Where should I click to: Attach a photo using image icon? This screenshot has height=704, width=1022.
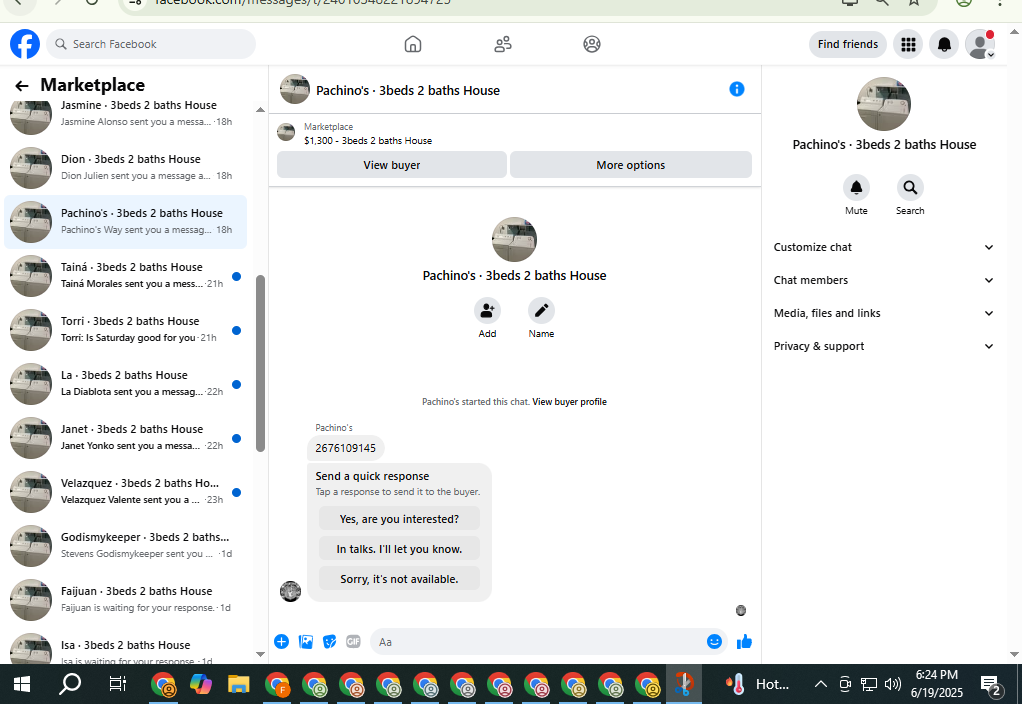(x=305, y=641)
